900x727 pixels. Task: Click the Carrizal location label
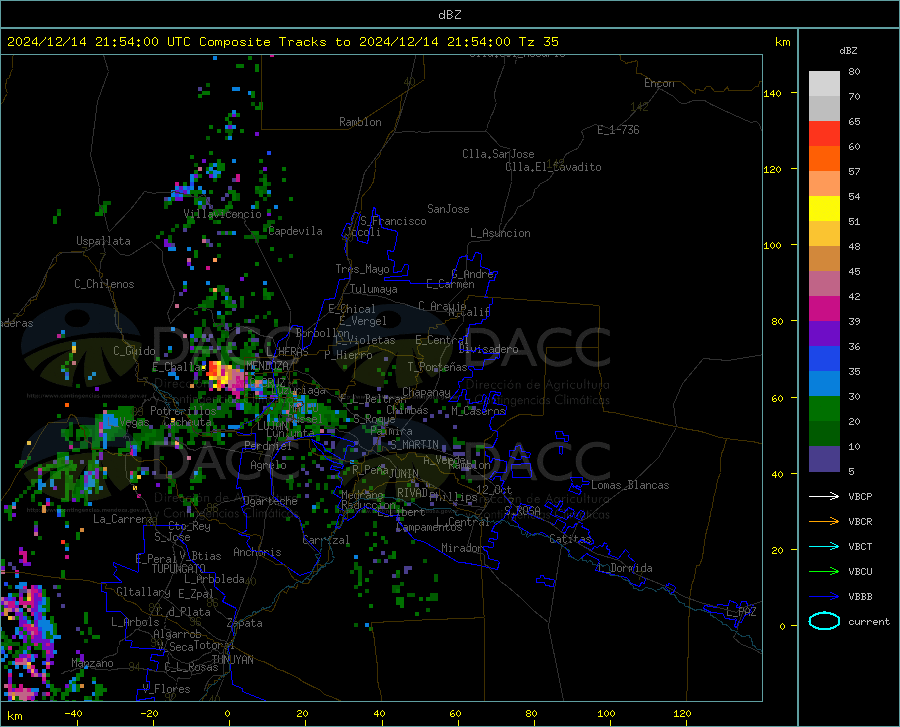[326, 540]
